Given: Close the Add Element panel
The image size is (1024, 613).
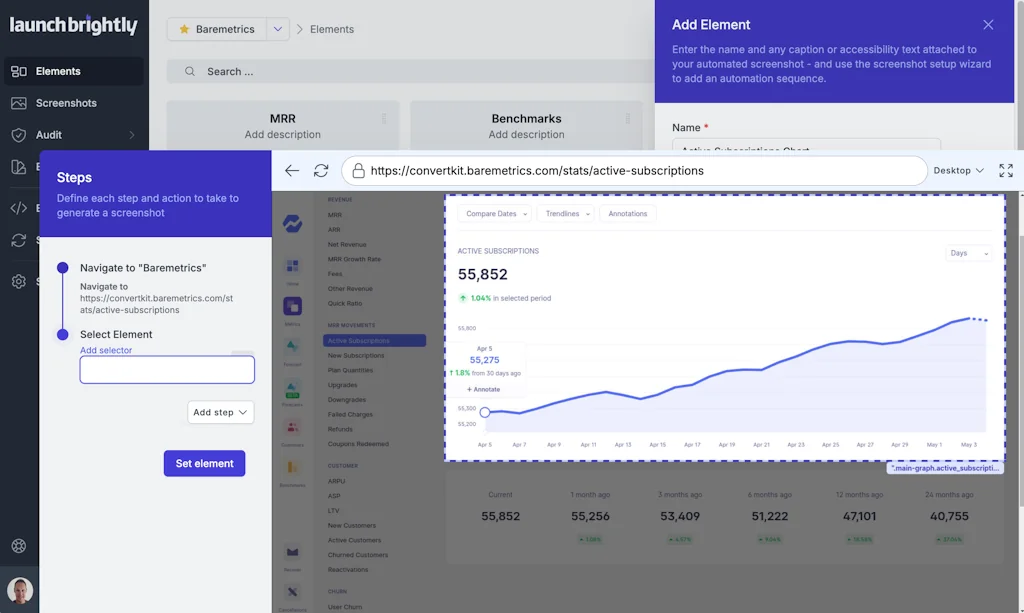Looking at the screenshot, I should (x=988, y=25).
